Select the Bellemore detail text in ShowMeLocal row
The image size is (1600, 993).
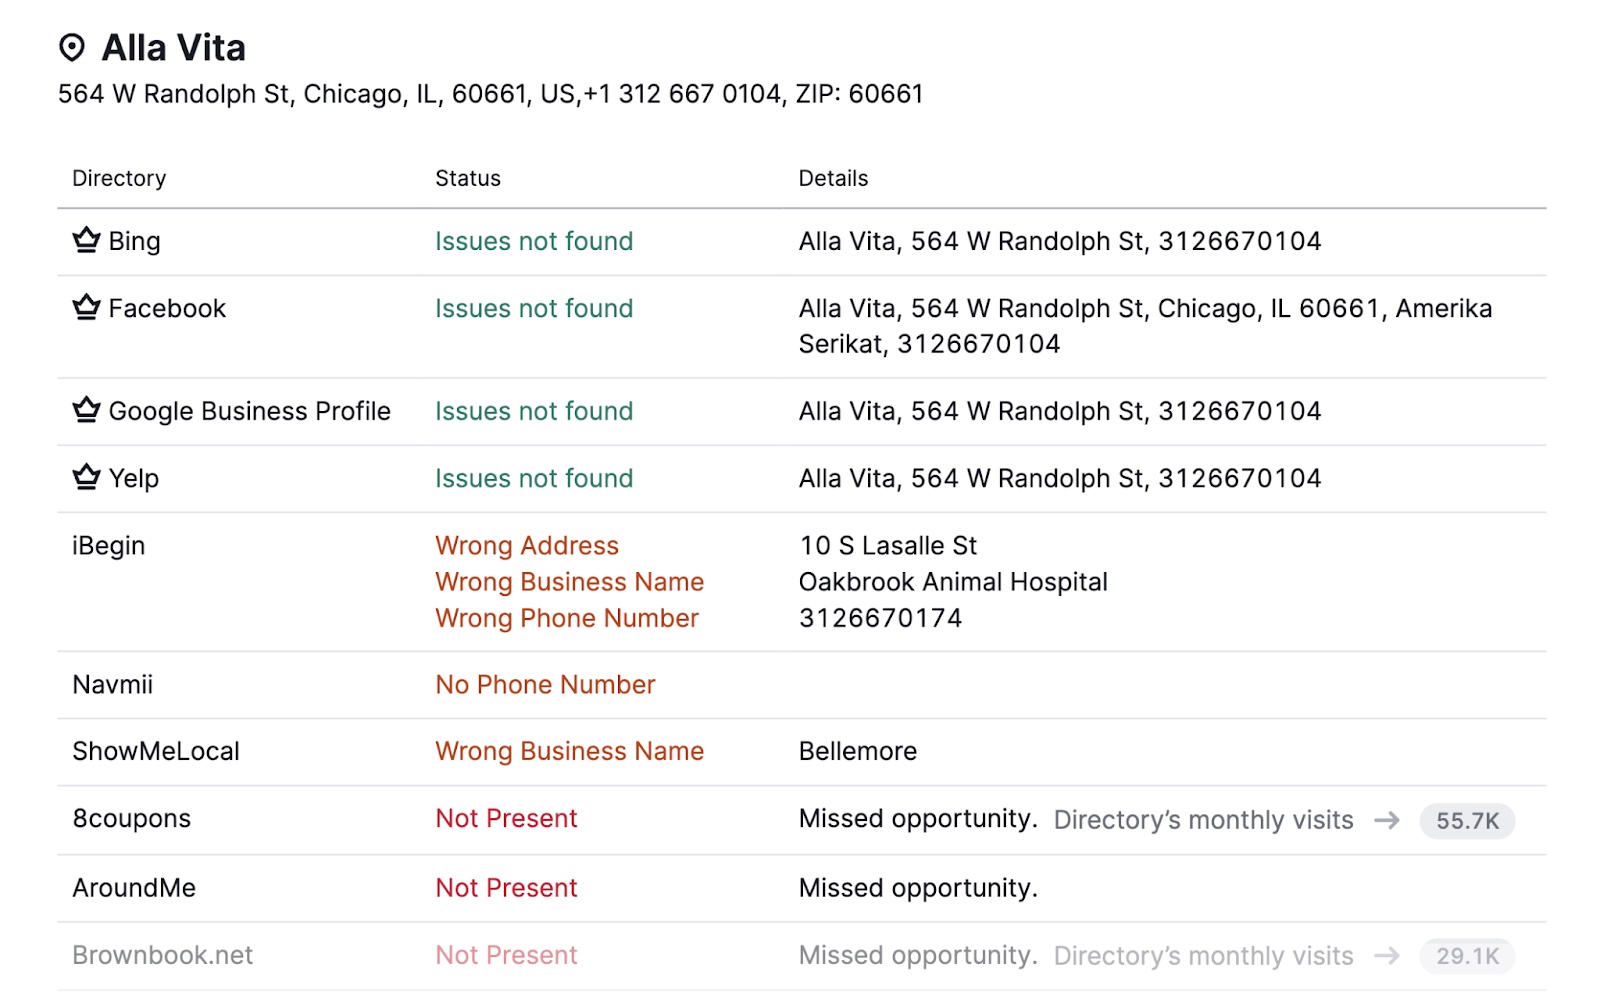(858, 751)
